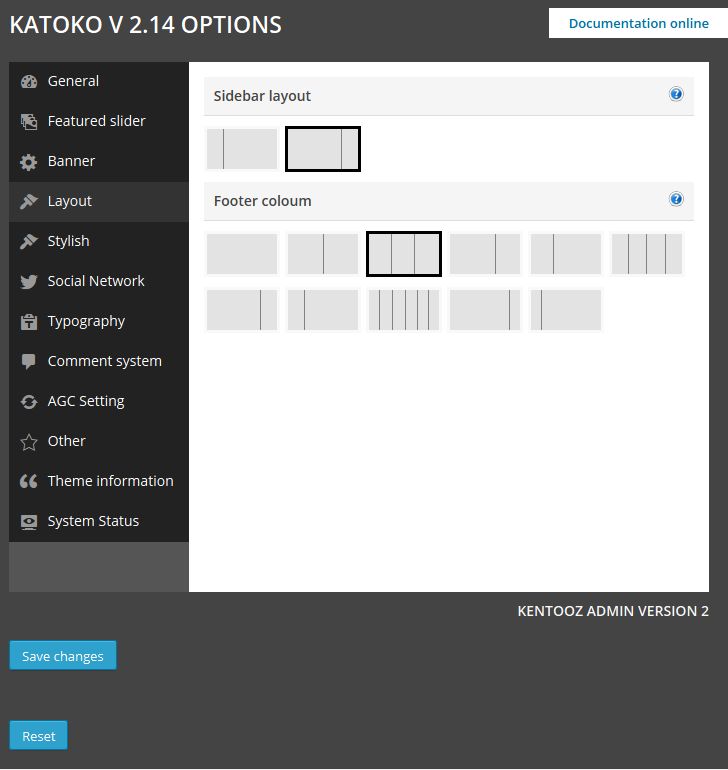Click the AGC Setting refresh icon

point(29,402)
